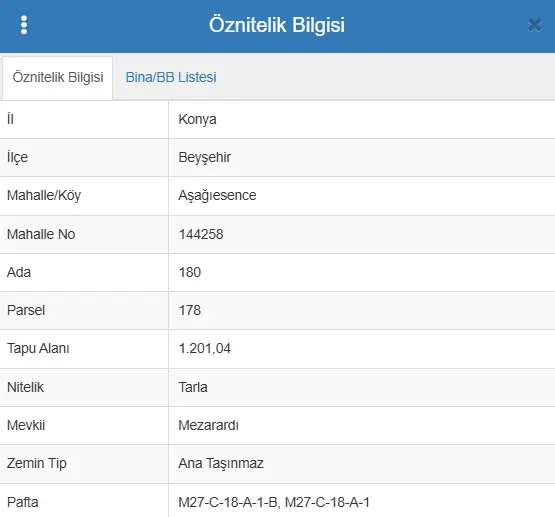Open the Bina/BB Listesi tab
The width and height of the screenshot is (555, 517).
tap(171, 77)
